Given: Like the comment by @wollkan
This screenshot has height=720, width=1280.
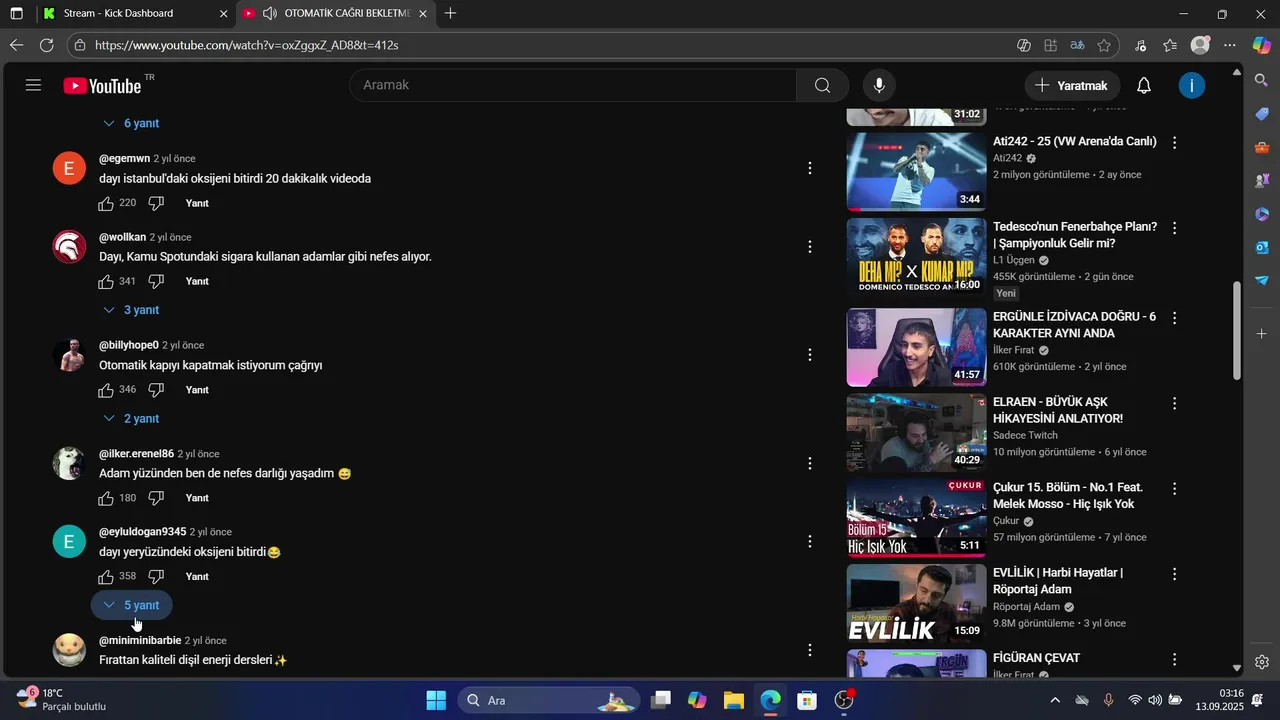Looking at the screenshot, I should (106, 281).
